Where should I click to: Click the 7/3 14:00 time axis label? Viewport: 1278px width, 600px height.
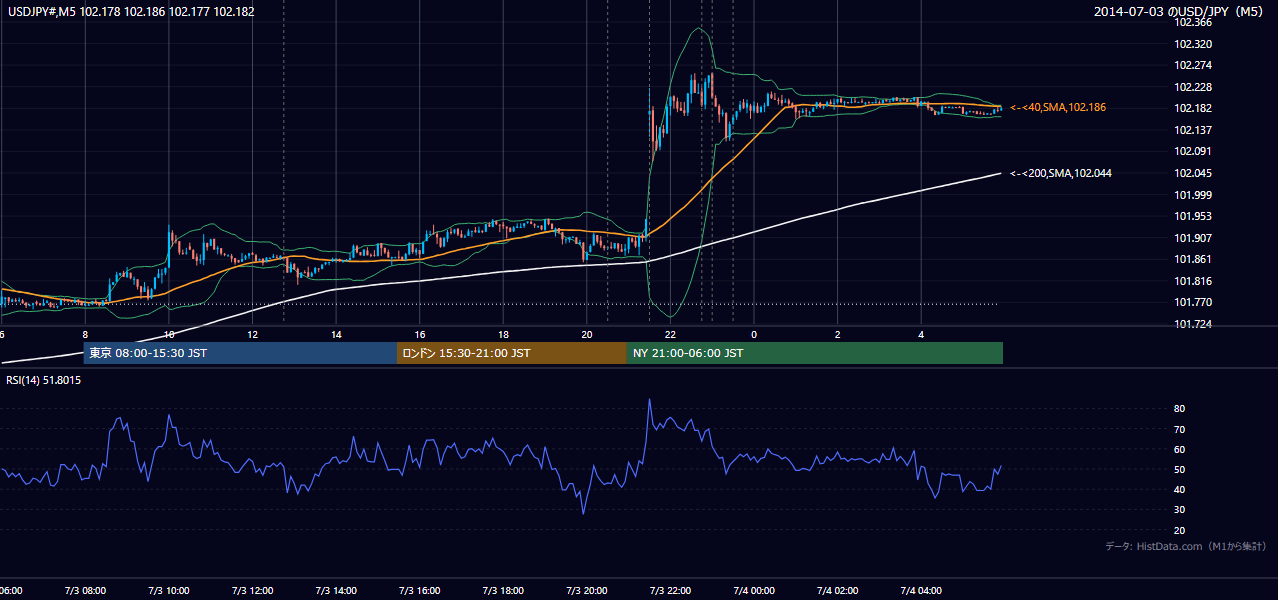click(336, 590)
